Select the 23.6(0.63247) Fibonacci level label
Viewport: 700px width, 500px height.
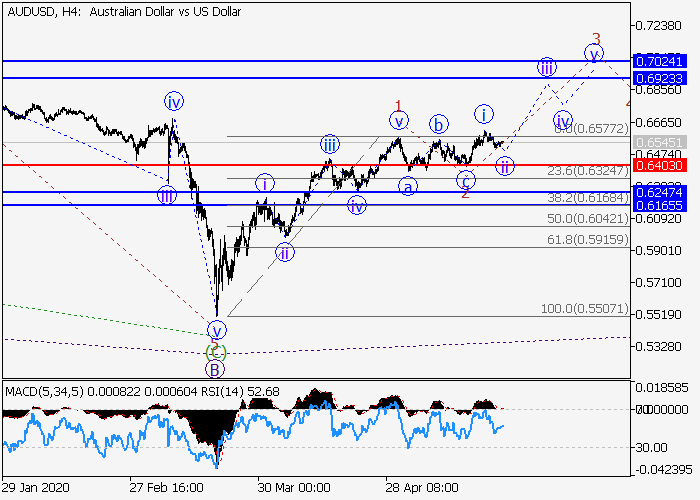[588, 171]
